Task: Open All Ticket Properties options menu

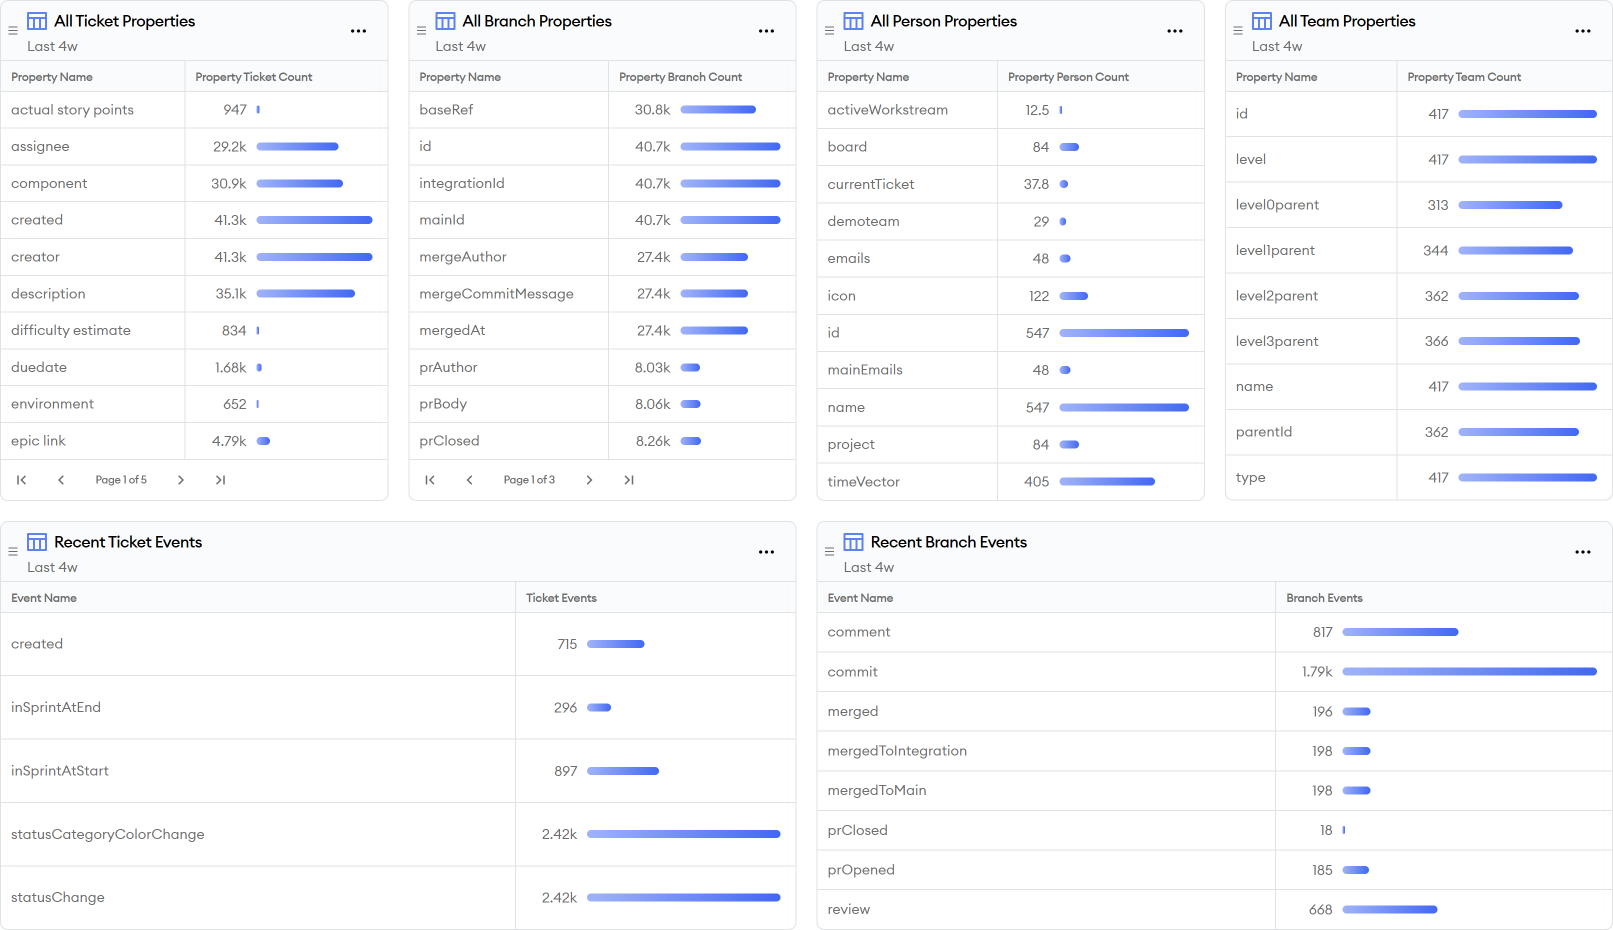Action: click(x=358, y=32)
